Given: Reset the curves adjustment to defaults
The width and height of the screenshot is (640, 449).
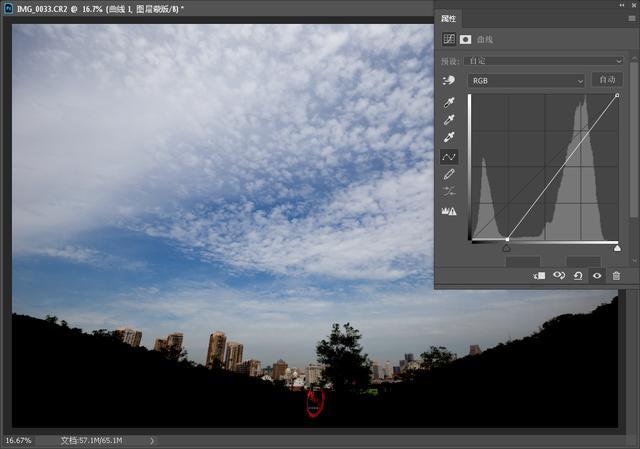Looking at the screenshot, I should pos(578,275).
